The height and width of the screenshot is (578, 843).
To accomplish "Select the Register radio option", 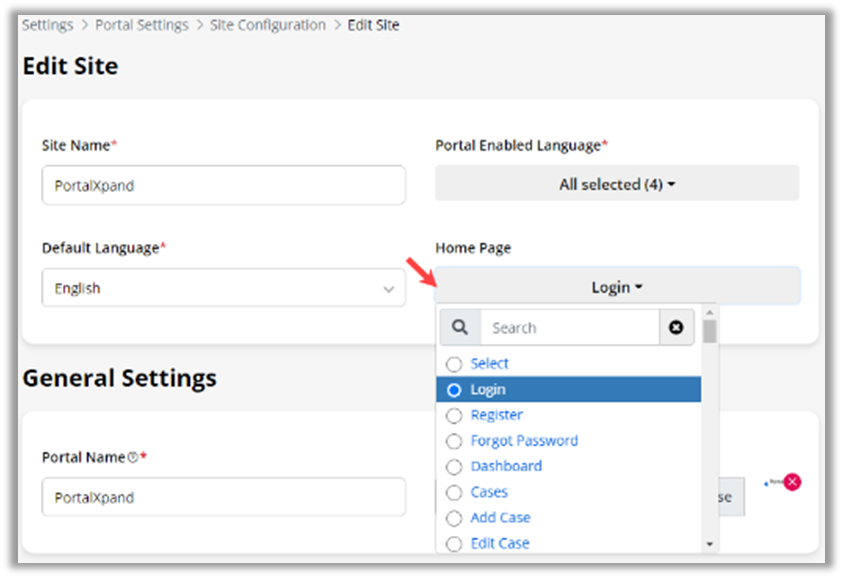I will (454, 415).
